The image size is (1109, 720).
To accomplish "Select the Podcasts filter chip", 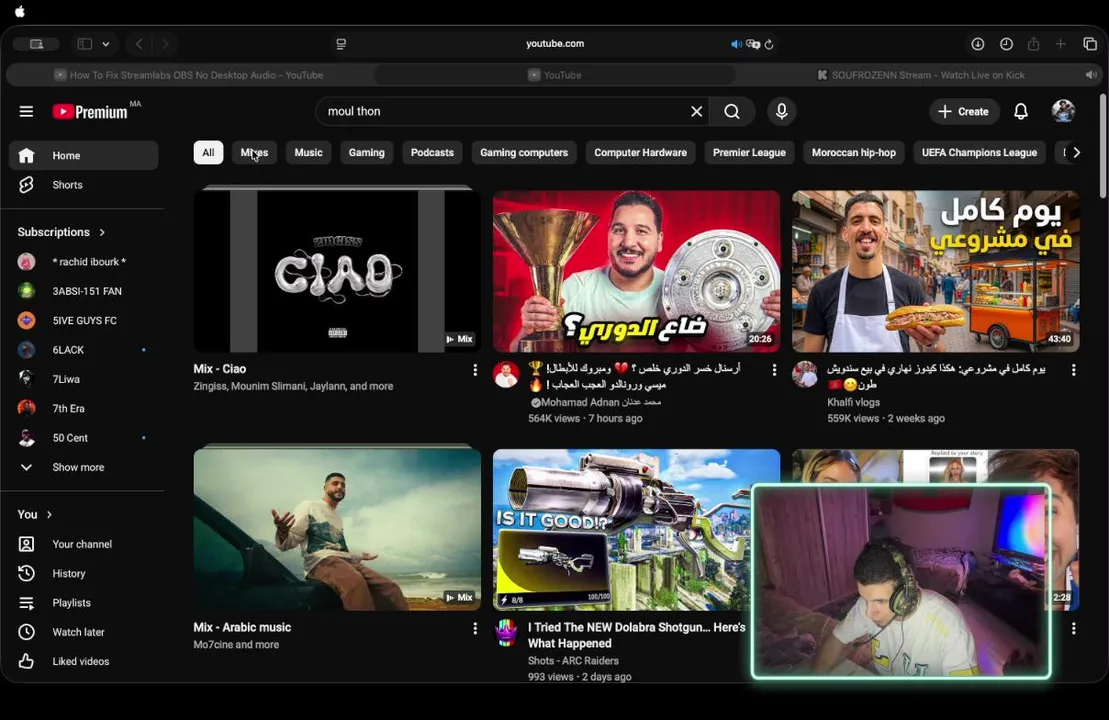I will [432, 153].
